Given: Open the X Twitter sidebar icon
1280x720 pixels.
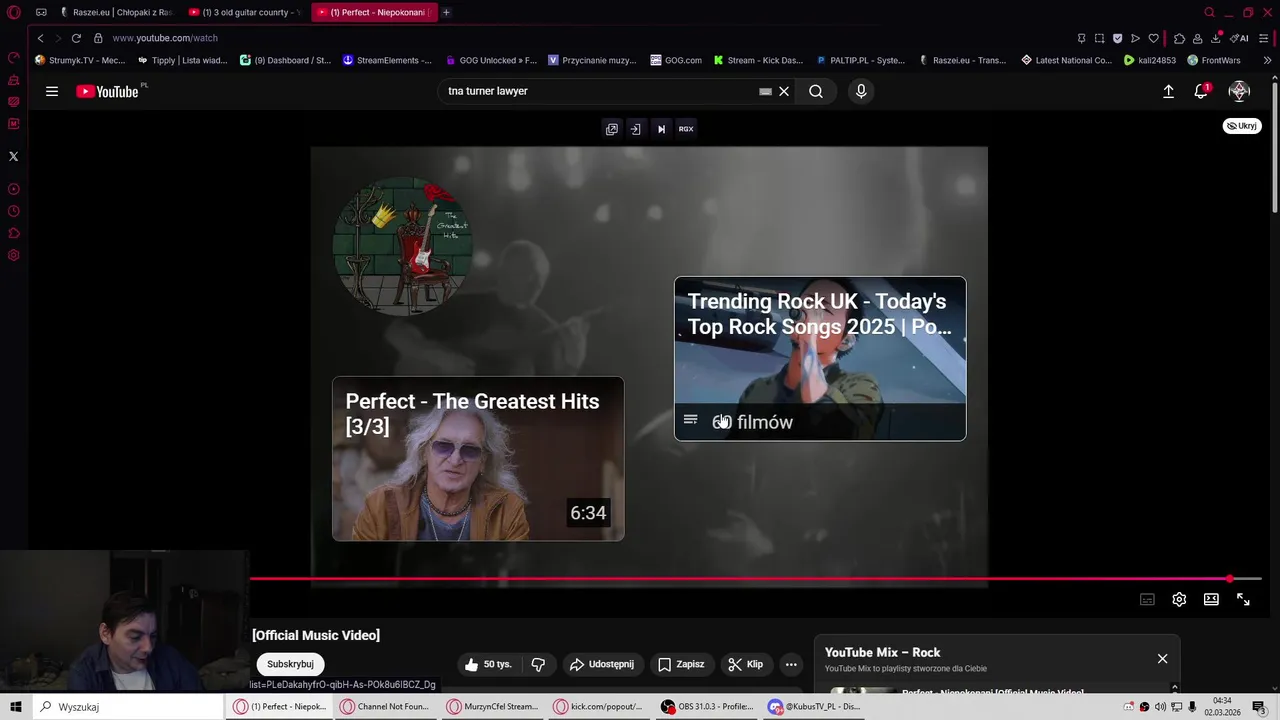Looking at the screenshot, I should pyautogui.click(x=13, y=156).
